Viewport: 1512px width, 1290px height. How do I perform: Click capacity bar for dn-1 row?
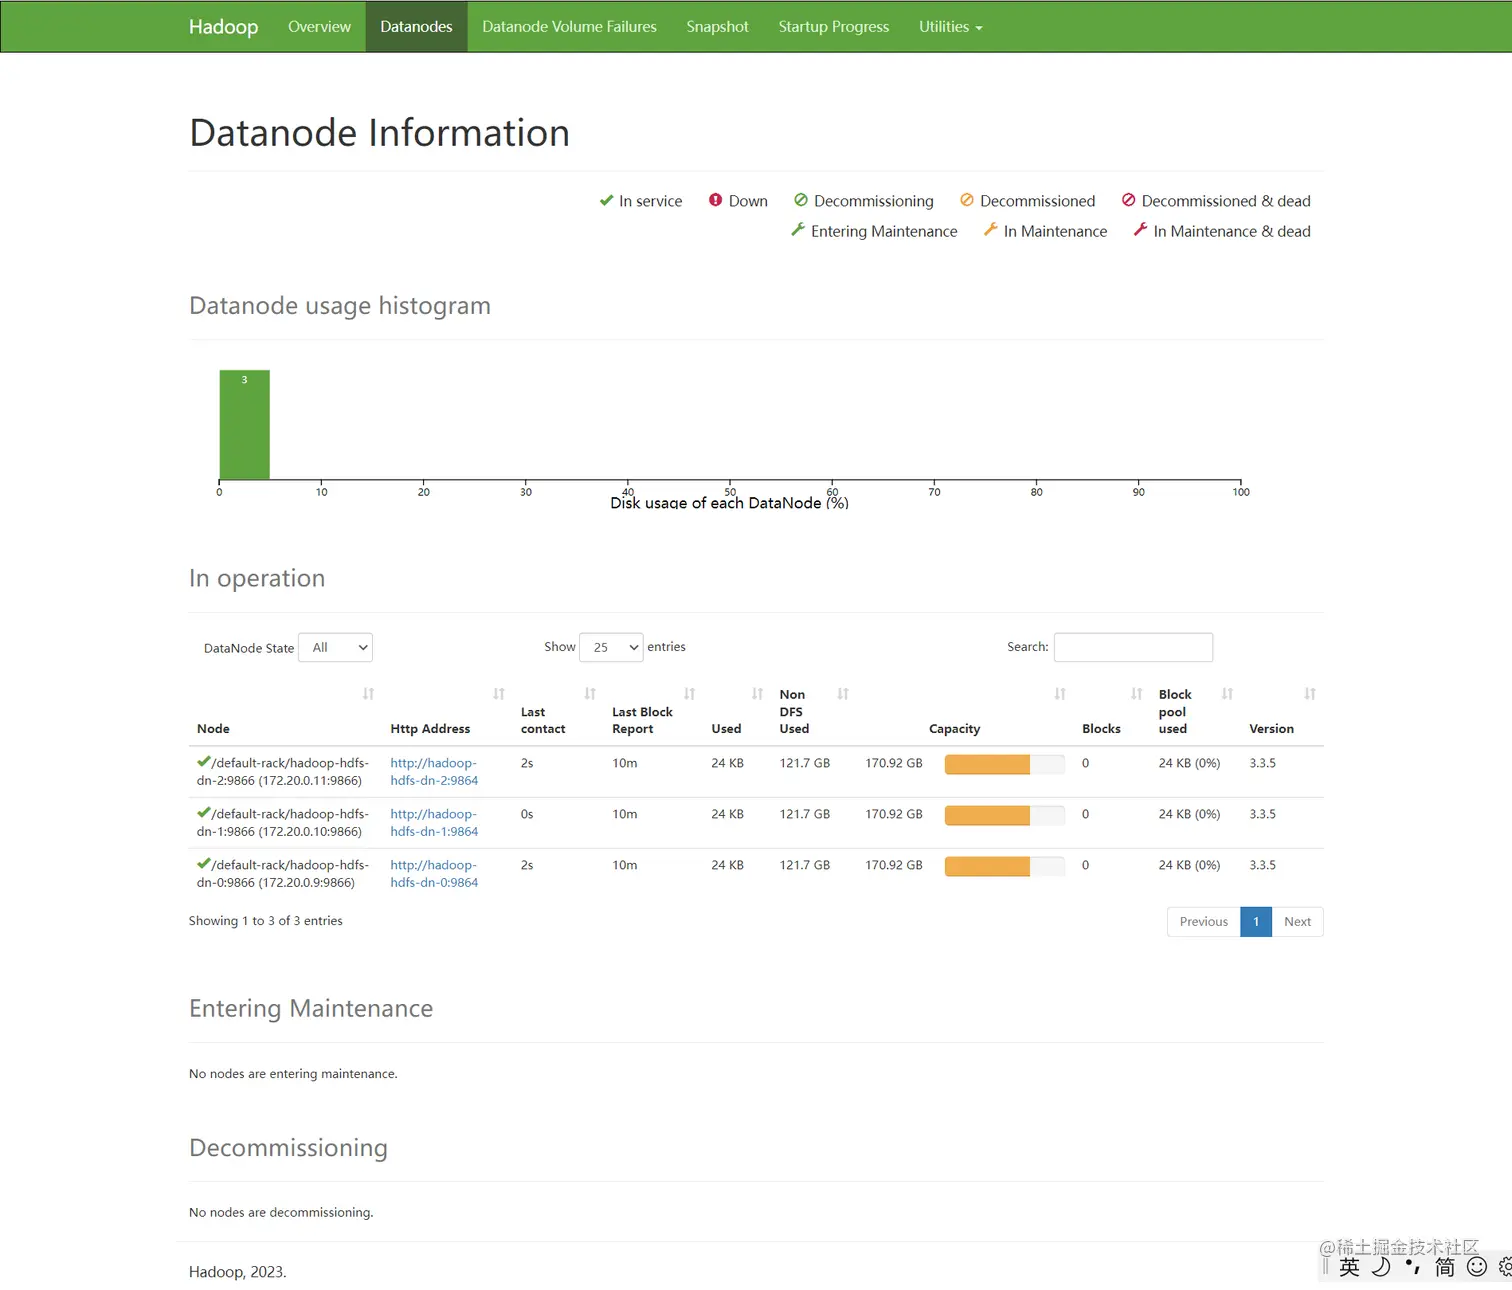click(x=1004, y=816)
